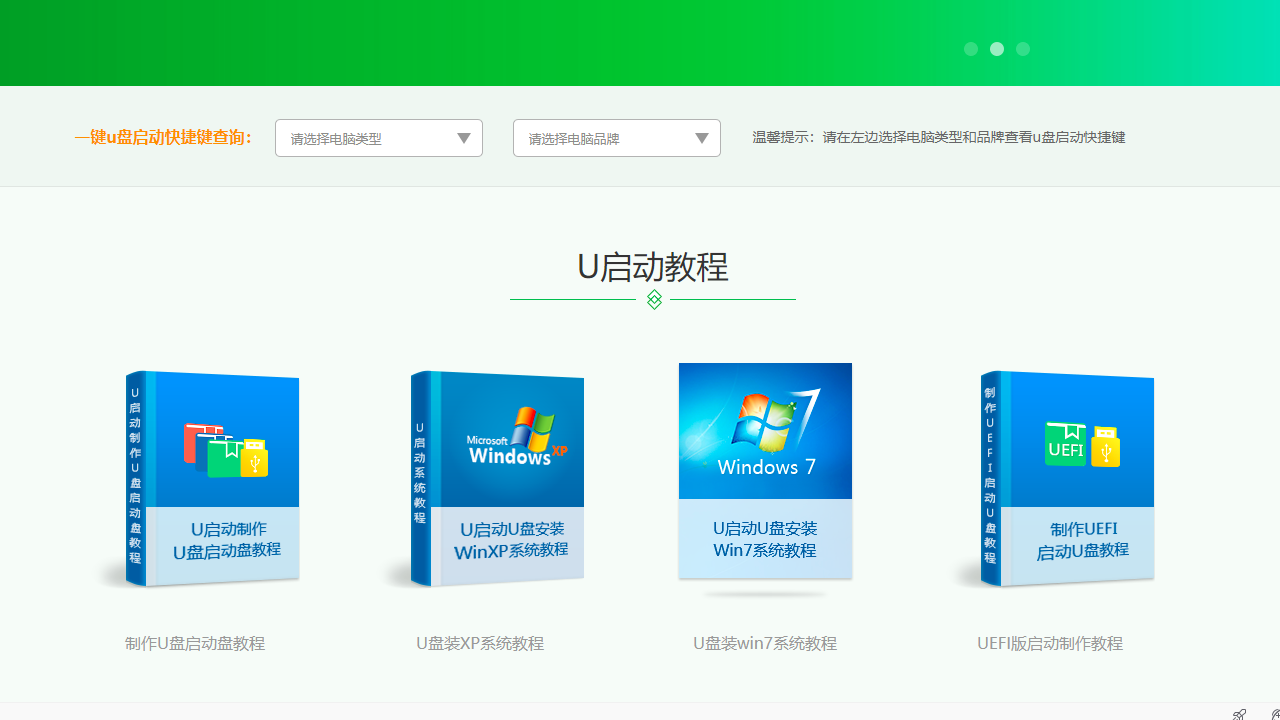This screenshot has height=720, width=1280.
Task: Open the 制作U盘启动盘教程 link
Action: (195, 643)
